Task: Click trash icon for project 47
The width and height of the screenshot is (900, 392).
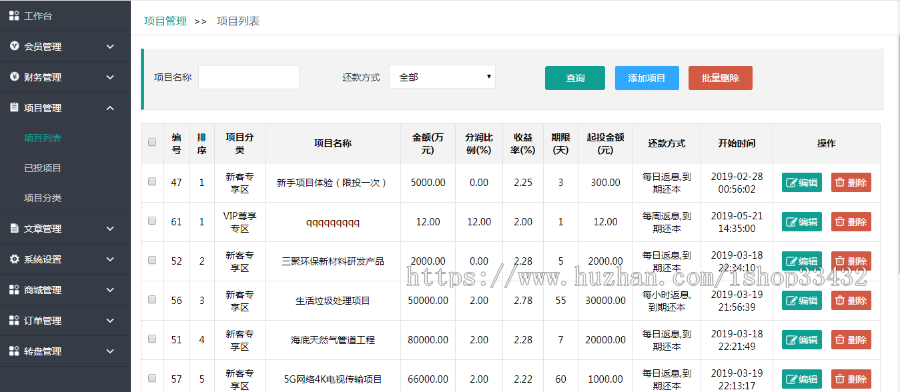Action: [840, 183]
